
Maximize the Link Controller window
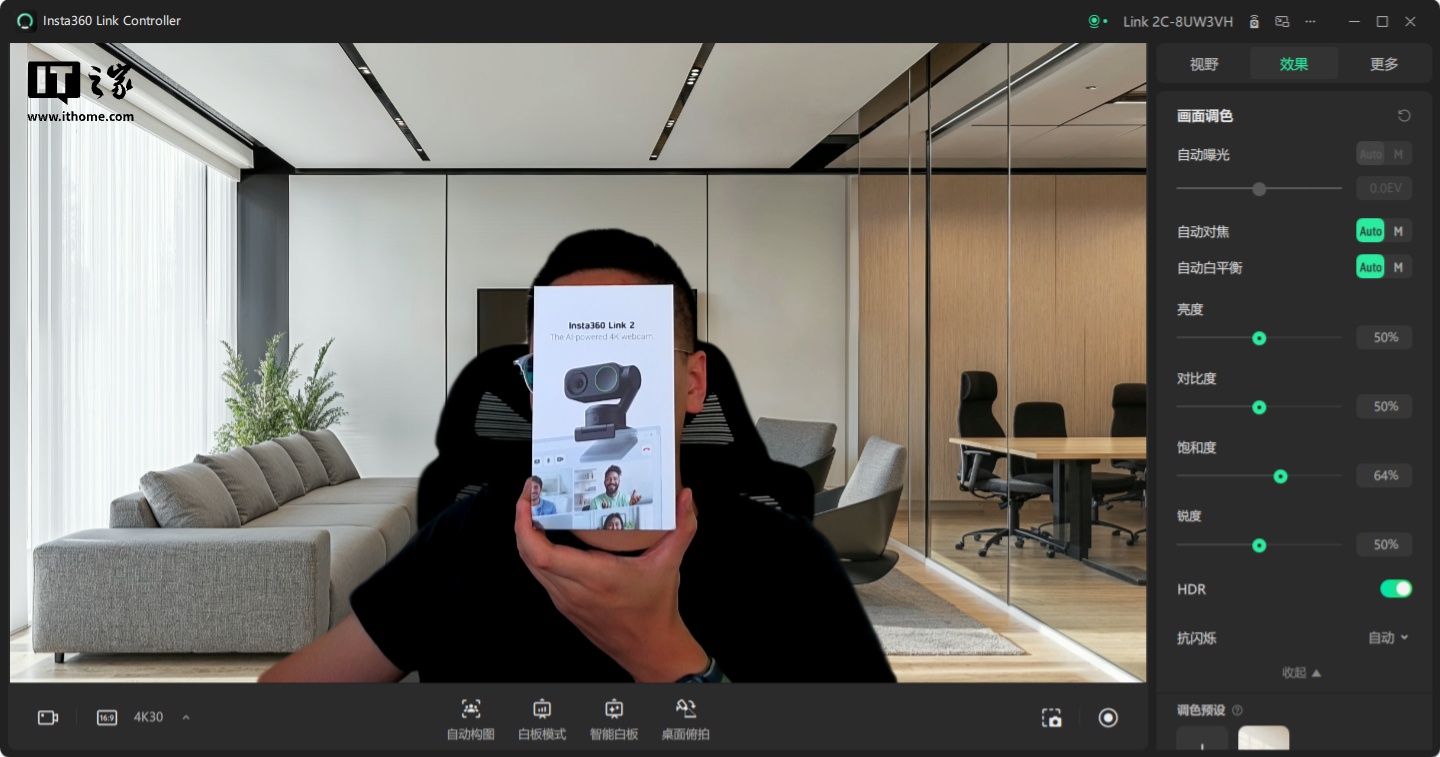pos(1382,21)
